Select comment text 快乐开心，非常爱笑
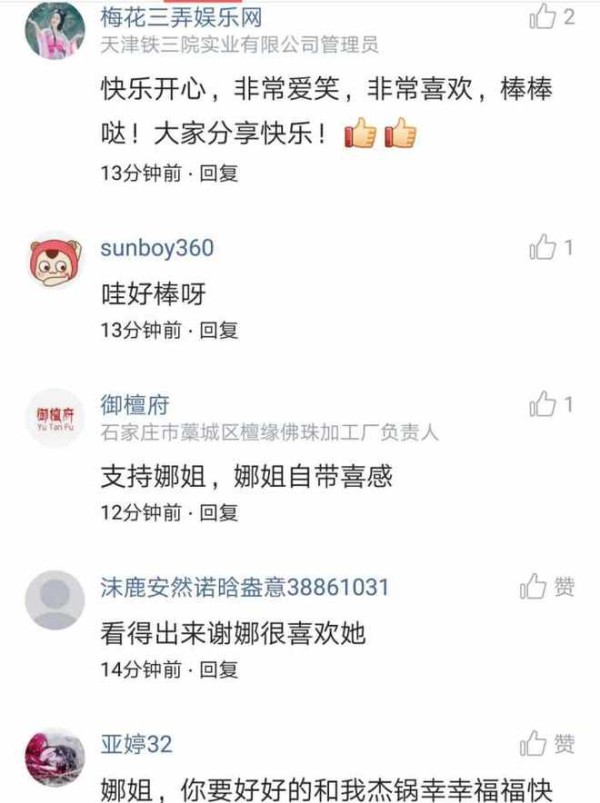600x803 pixels. click(220, 89)
